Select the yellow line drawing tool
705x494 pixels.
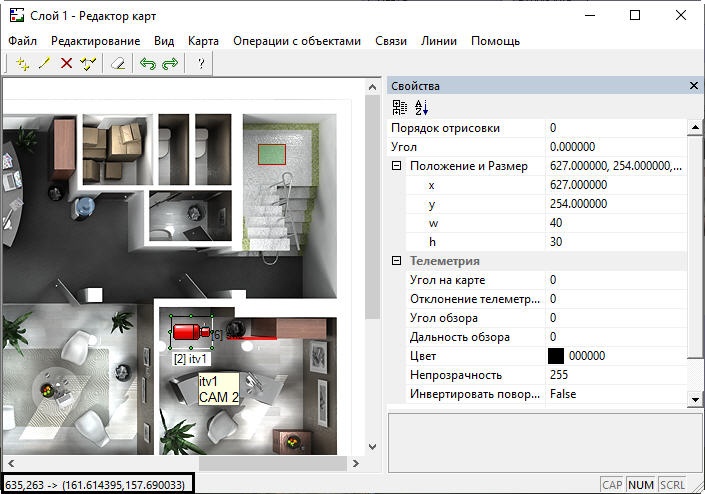[x=44, y=64]
